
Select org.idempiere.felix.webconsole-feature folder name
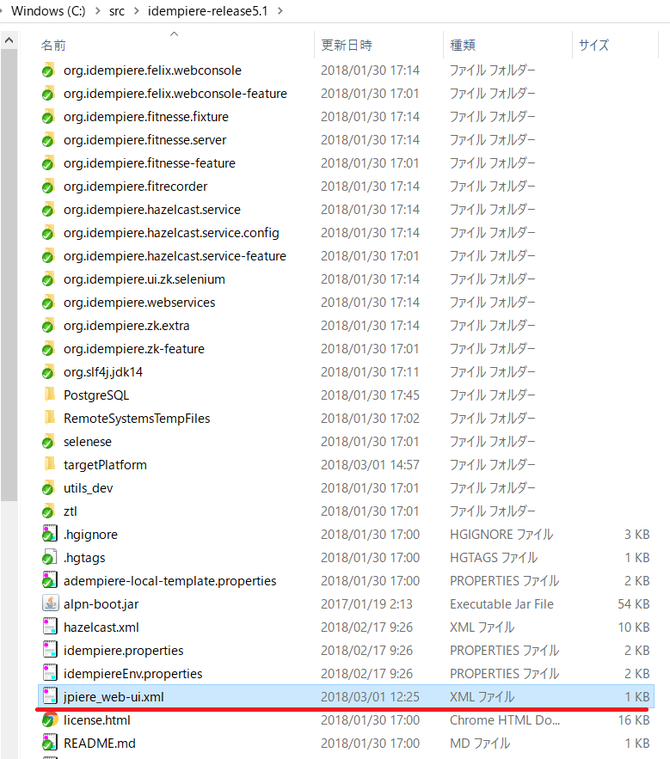pos(175,93)
